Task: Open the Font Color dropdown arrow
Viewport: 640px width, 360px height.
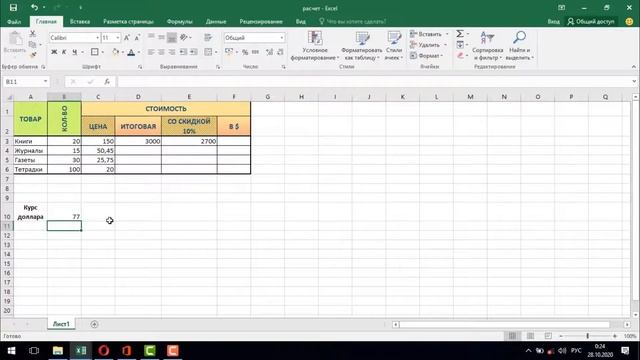Action: tap(139, 52)
